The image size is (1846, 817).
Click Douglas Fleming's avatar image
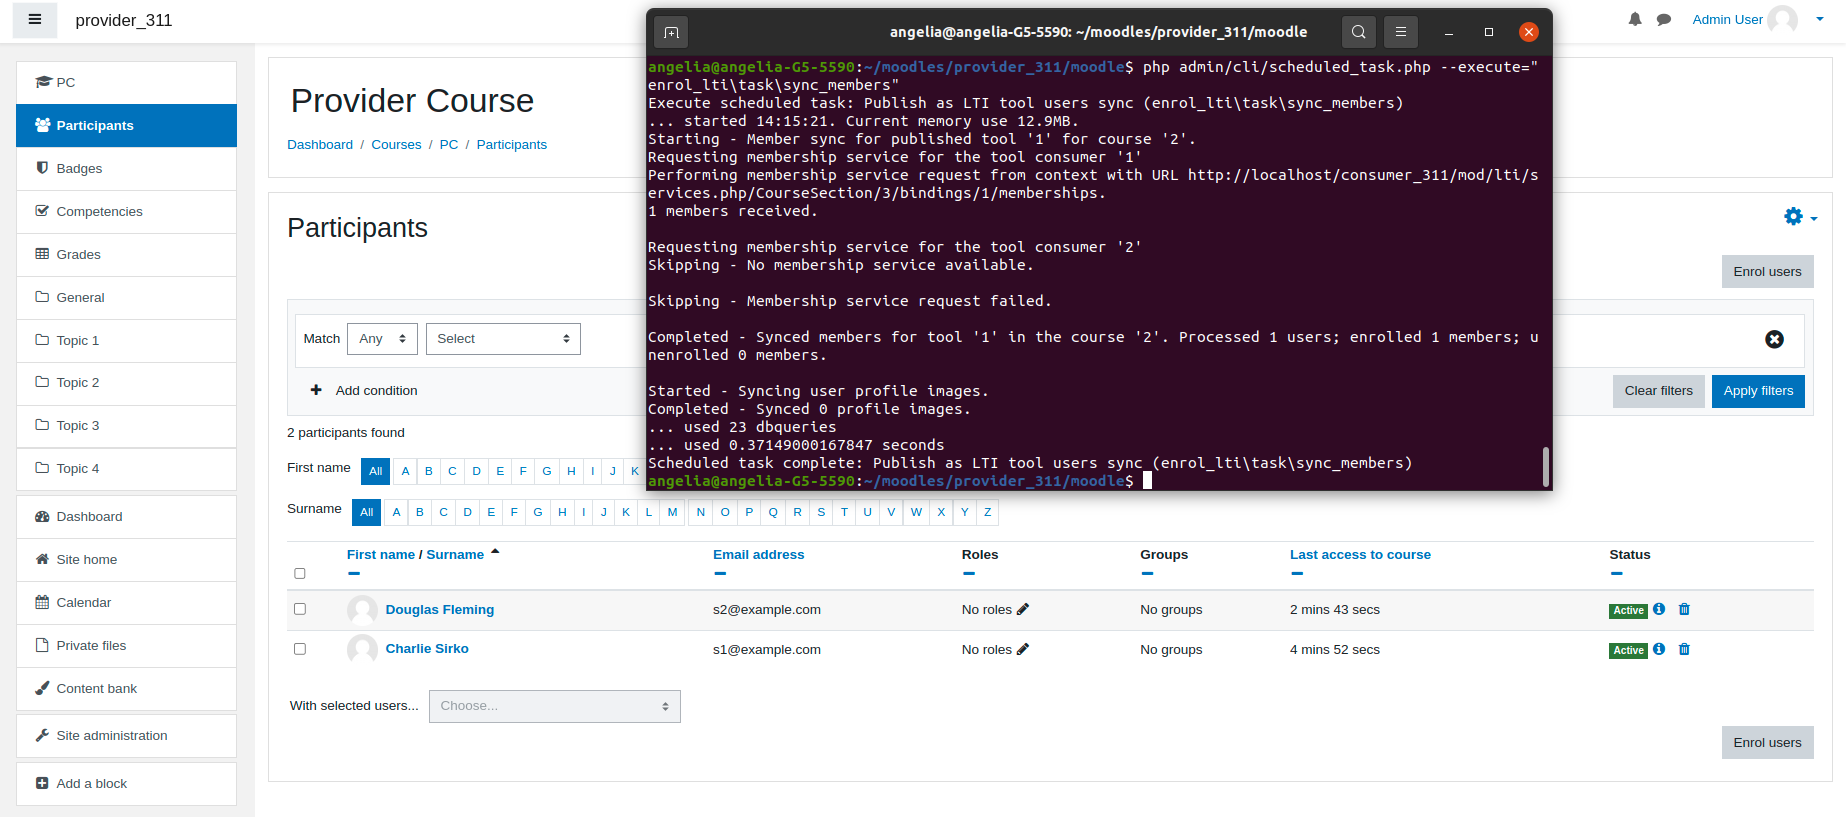[x=362, y=610]
